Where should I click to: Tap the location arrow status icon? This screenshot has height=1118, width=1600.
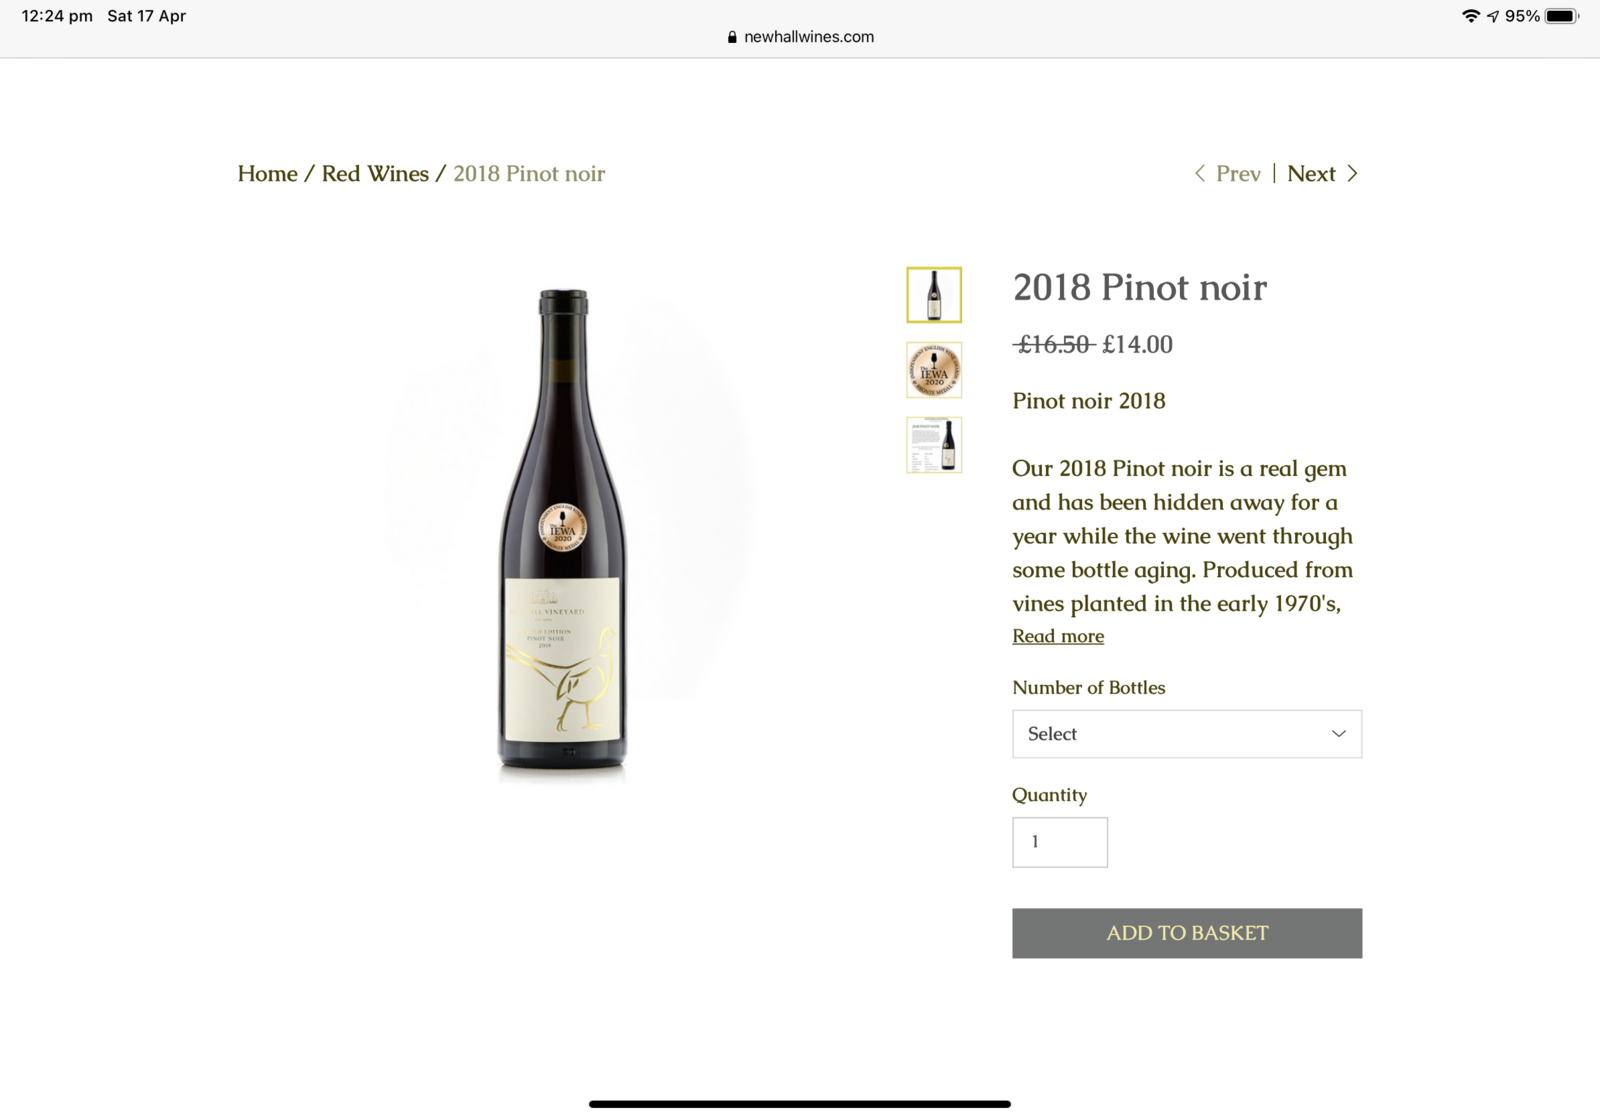click(1493, 16)
